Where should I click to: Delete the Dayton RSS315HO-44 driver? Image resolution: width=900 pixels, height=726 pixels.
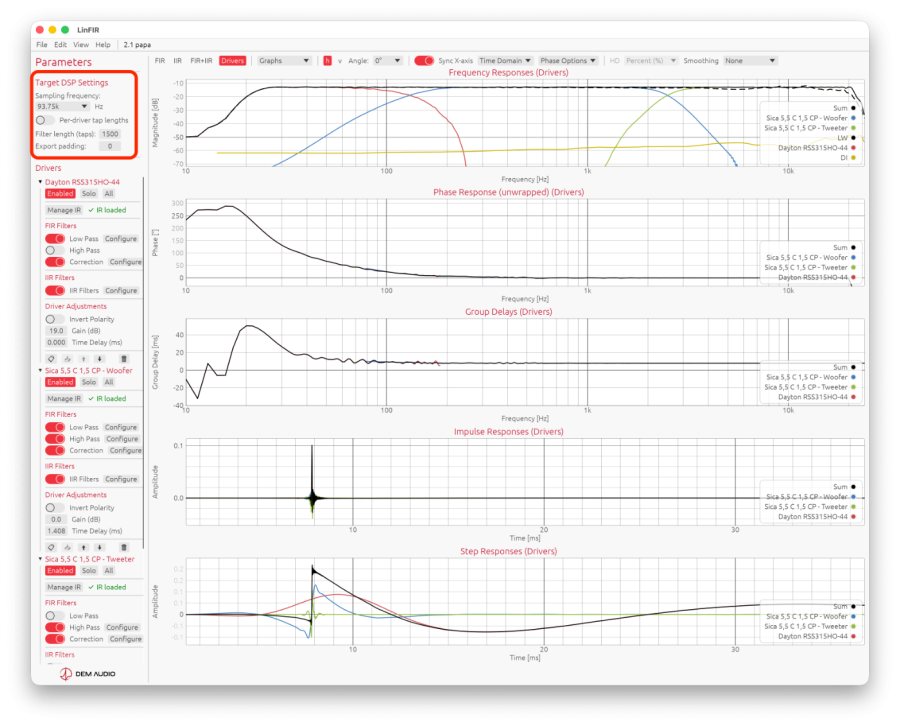(124, 359)
